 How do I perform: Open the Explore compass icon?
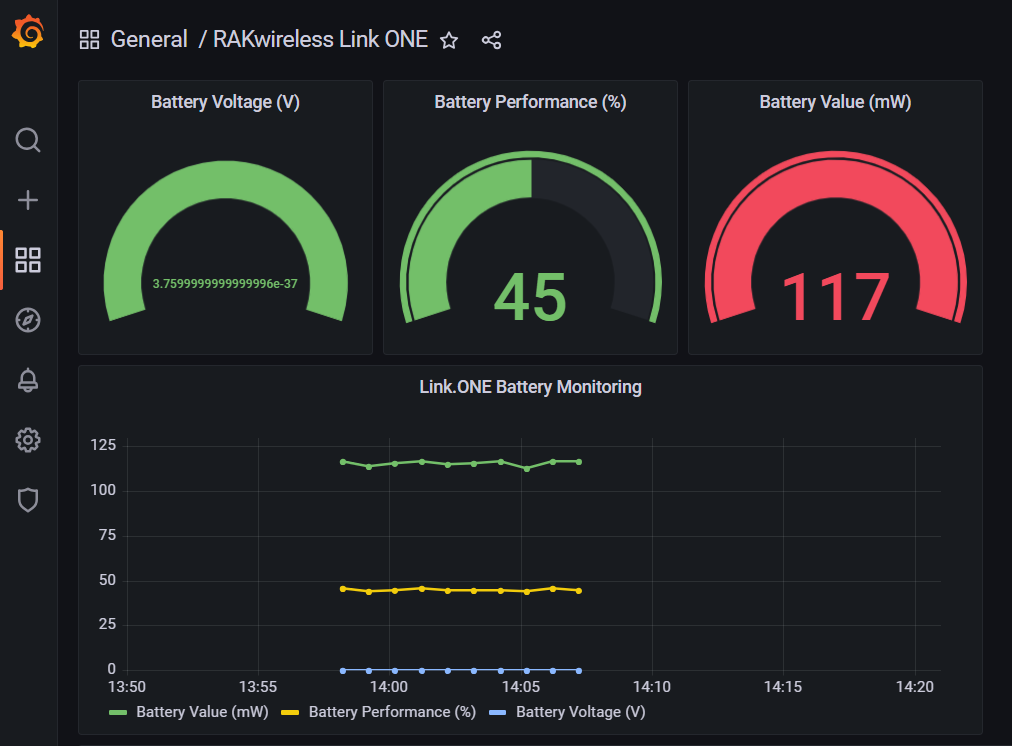[x=28, y=320]
